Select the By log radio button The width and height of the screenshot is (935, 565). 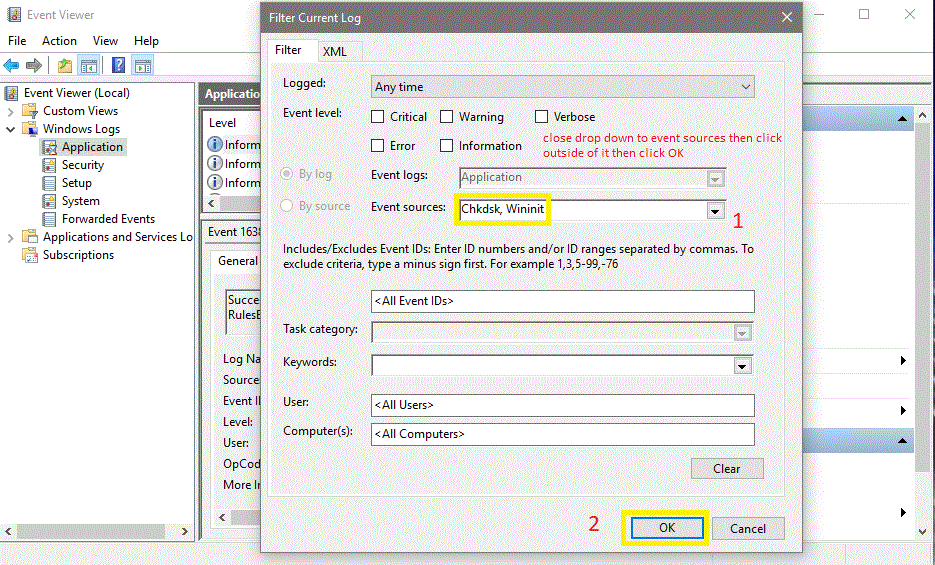tap(287, 174)
